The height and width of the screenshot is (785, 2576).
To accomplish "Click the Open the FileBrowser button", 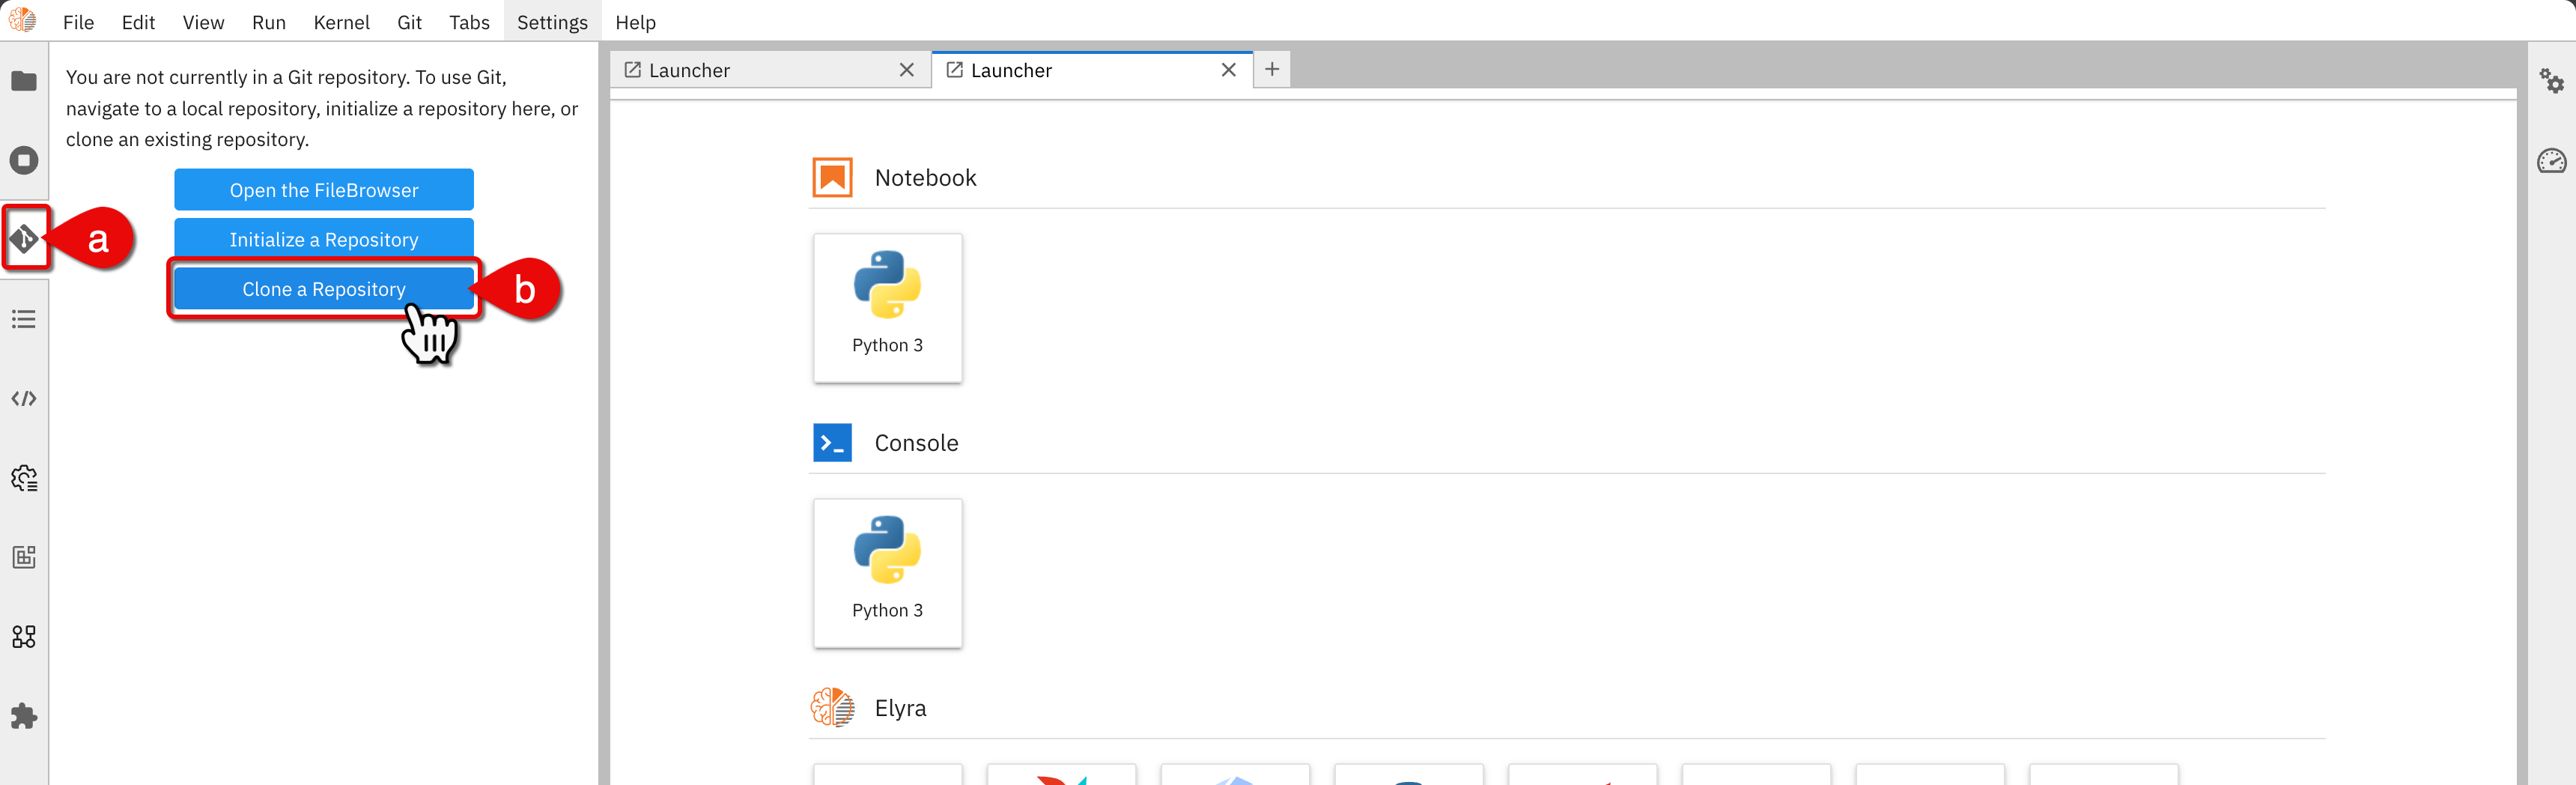I will 323,189.
